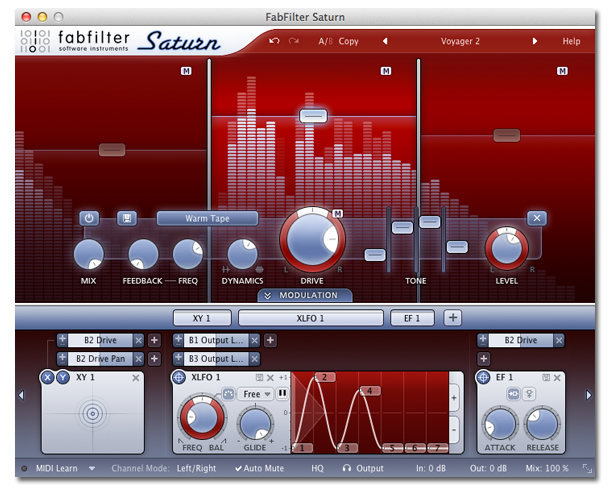
Task: Click the XLFO step pause button
Action: point(282,394)
